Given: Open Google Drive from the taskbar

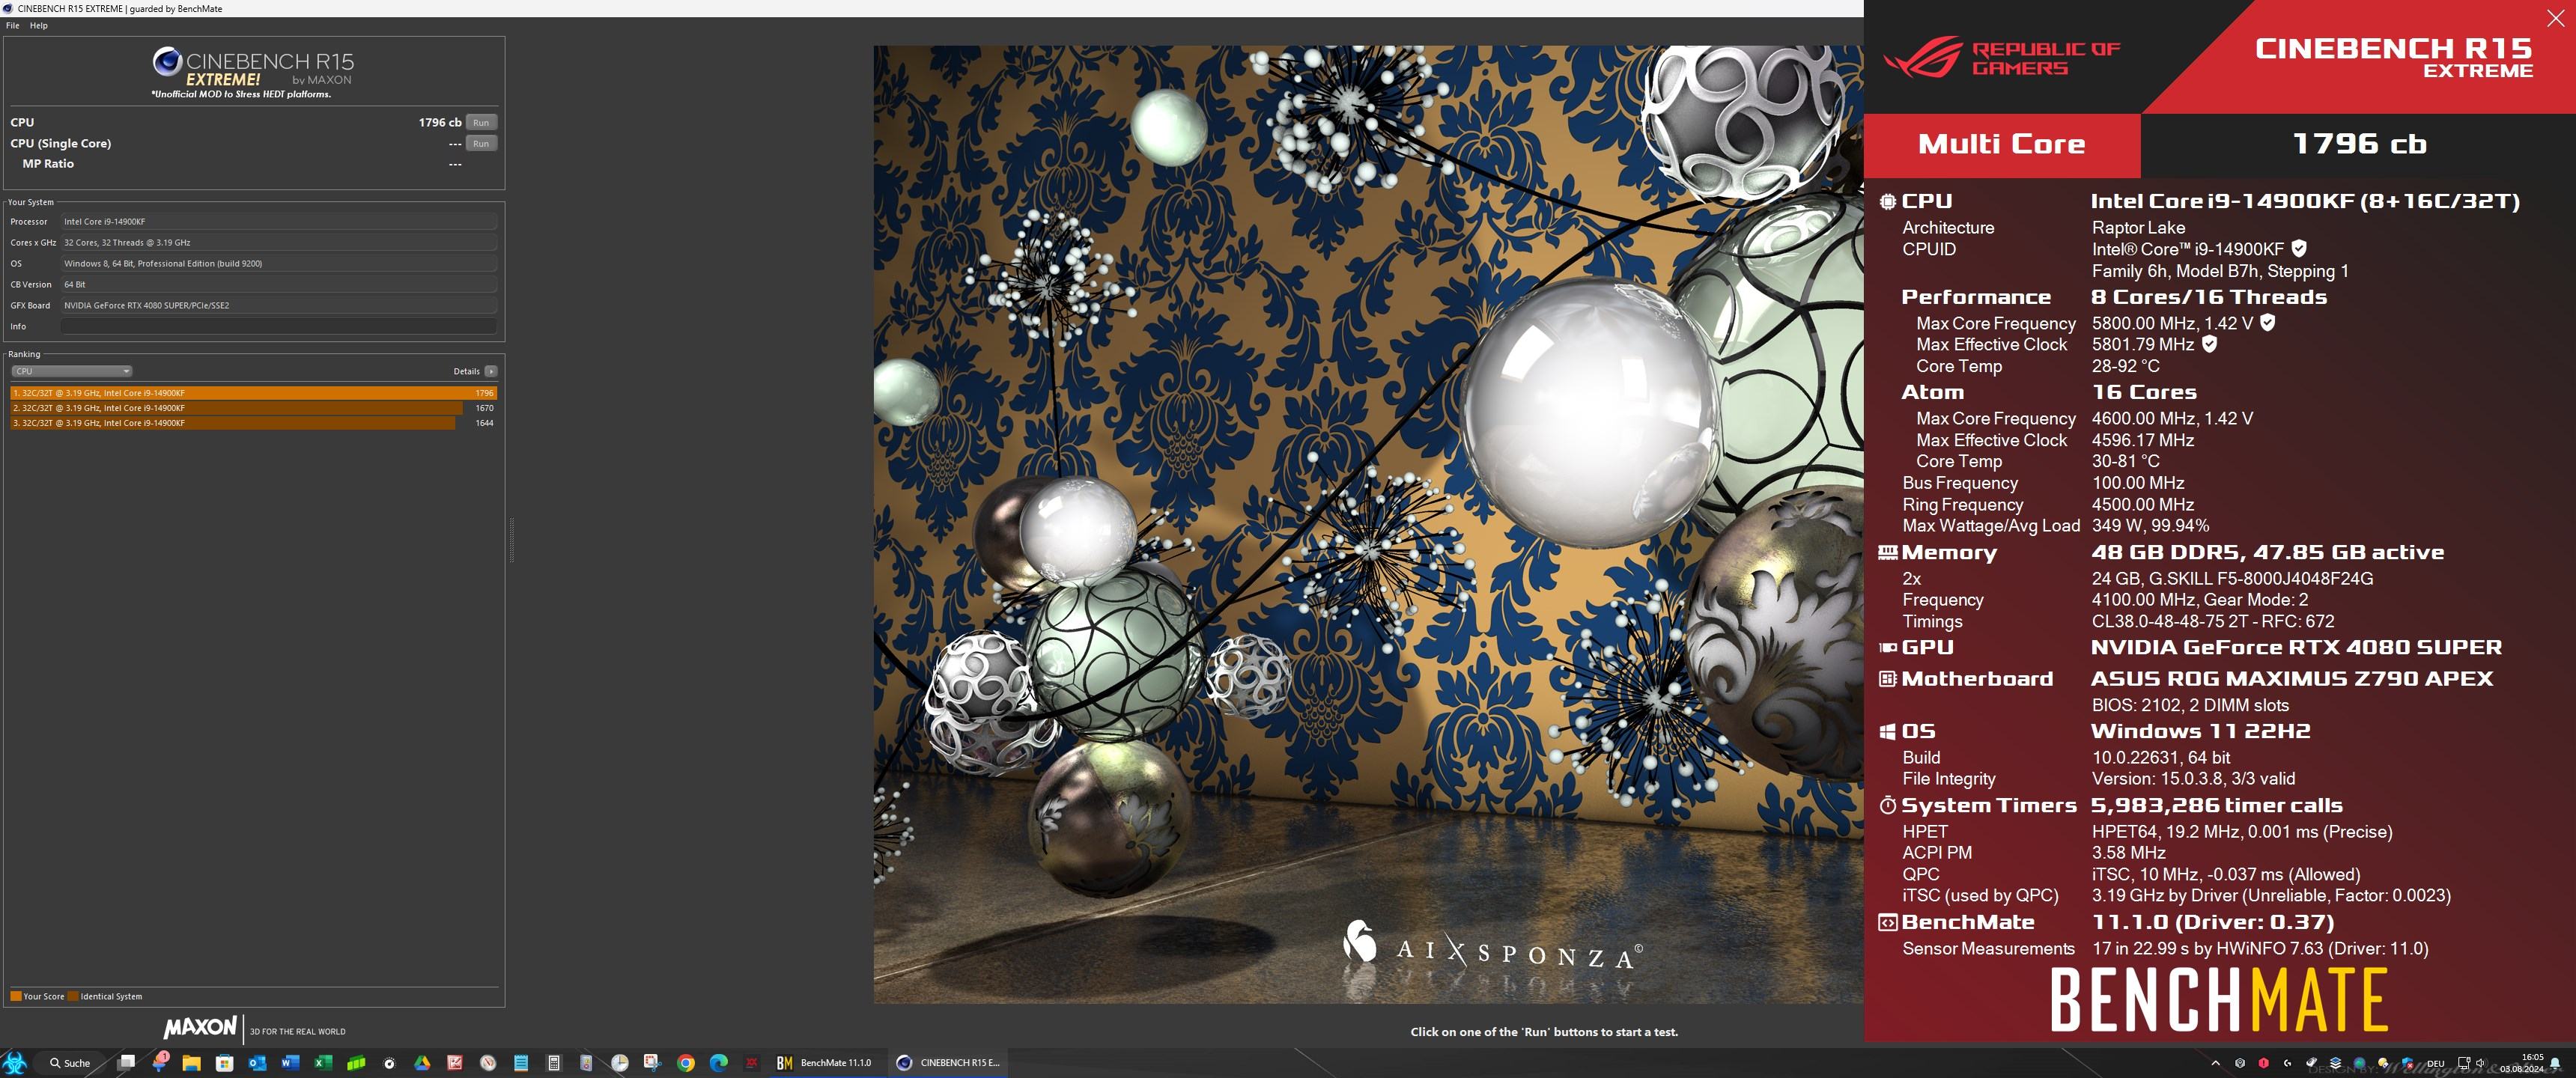Looking at the screenshot, I should tap(422, 1063).
